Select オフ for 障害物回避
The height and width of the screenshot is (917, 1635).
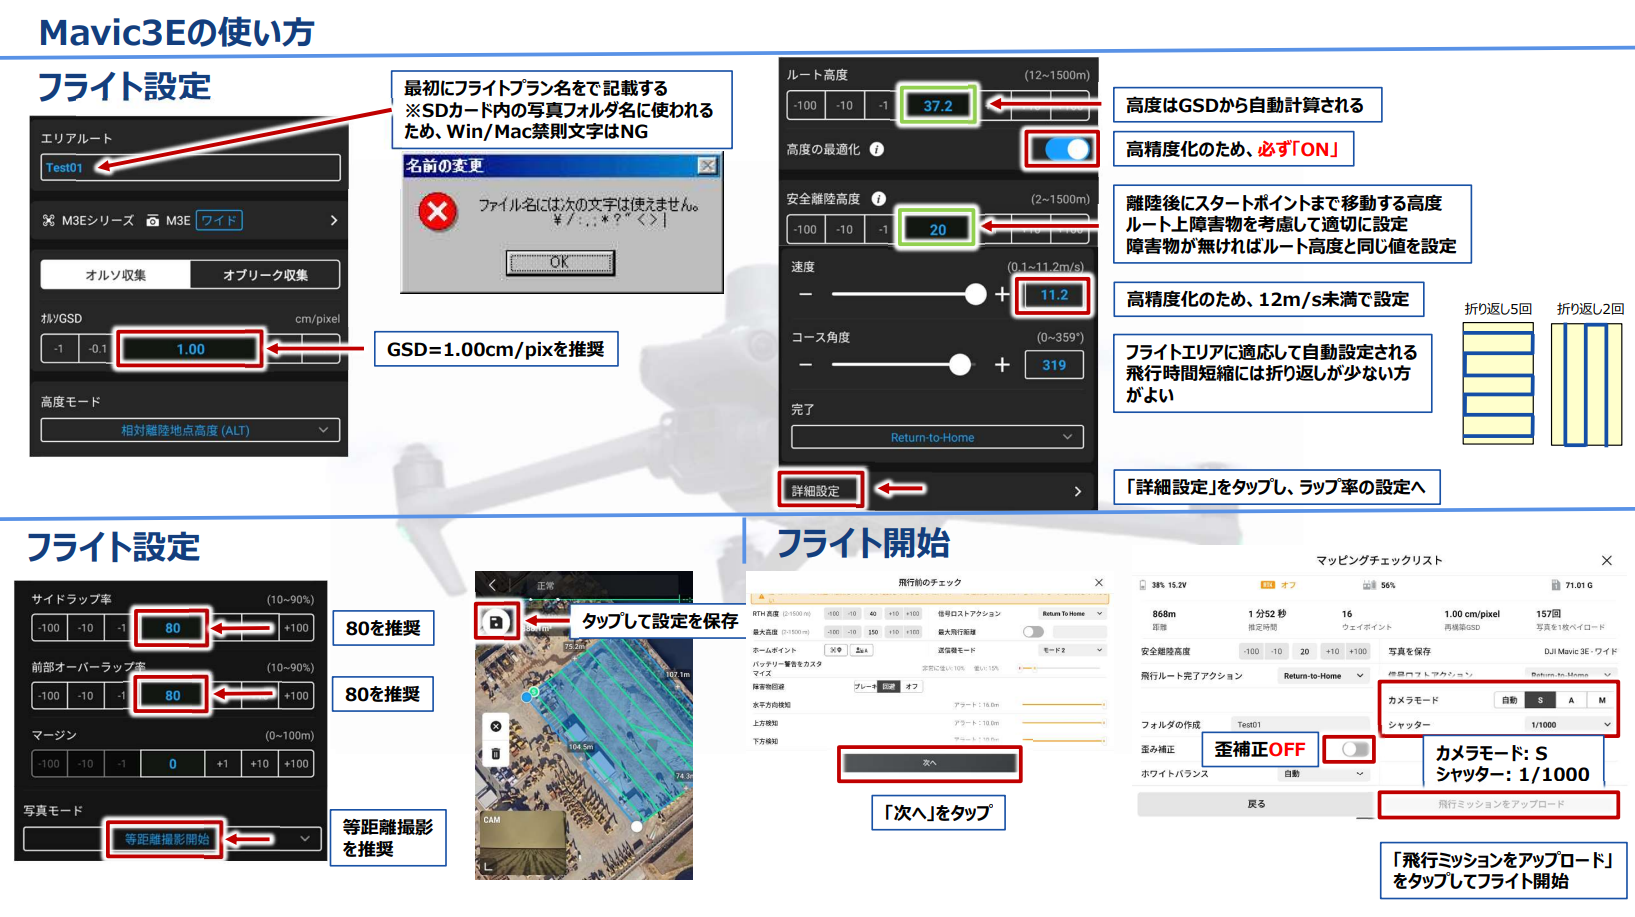(x=911, y=686)
